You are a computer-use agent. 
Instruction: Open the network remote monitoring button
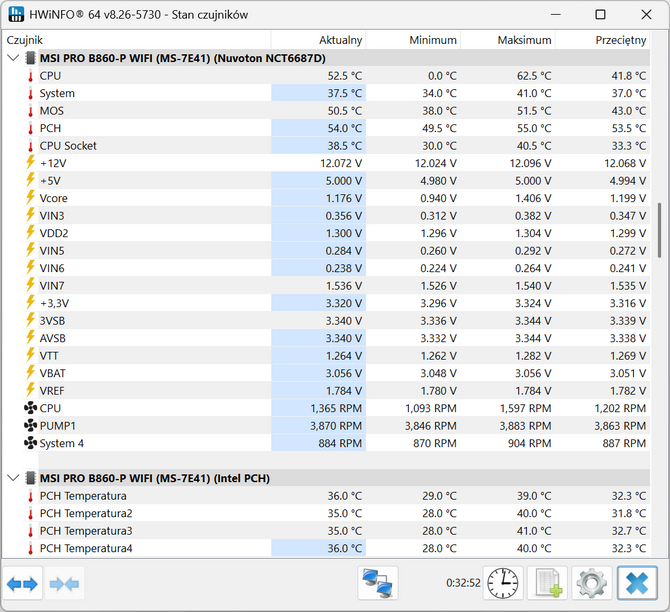[378, 583]
